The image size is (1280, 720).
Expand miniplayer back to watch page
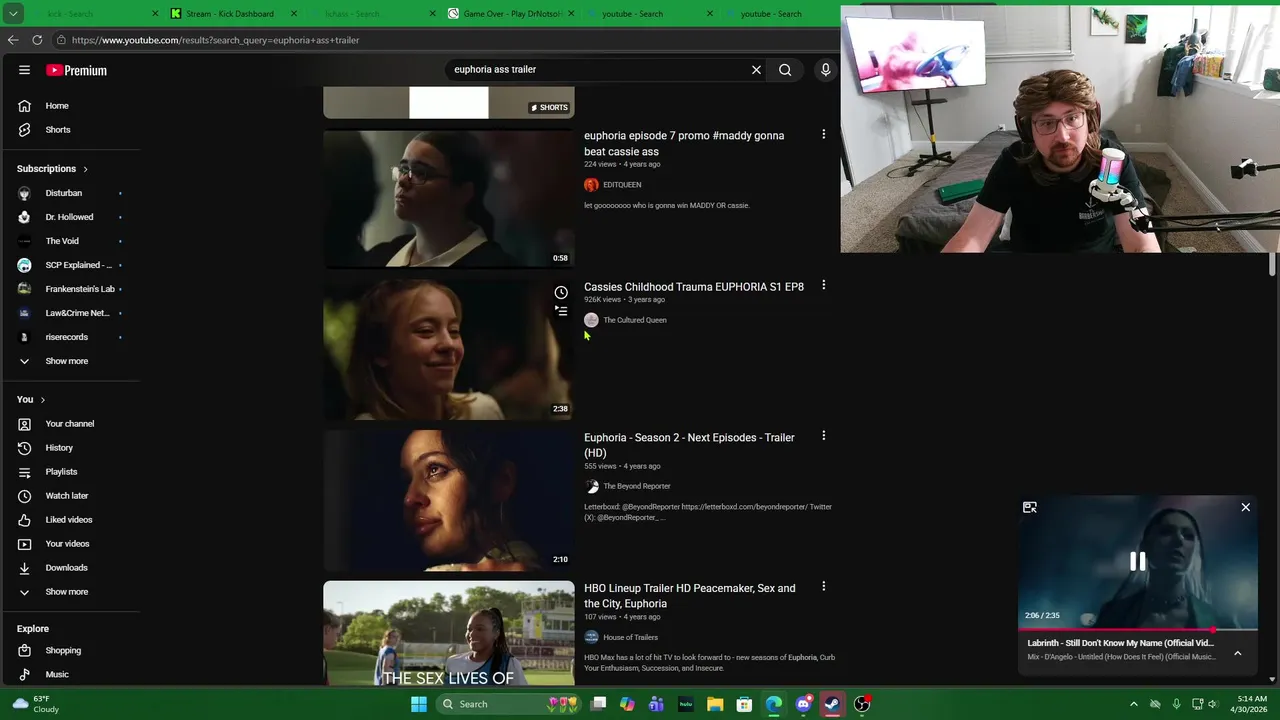(1030, 508)
